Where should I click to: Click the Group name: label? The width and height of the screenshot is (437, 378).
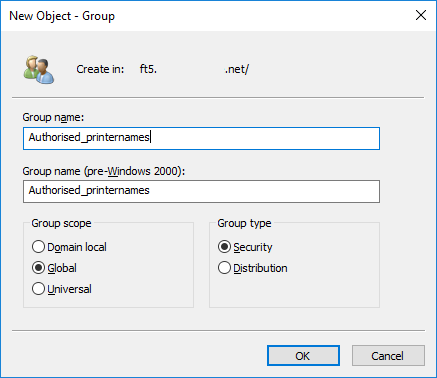pyautogui.click(x=53, y=117)
